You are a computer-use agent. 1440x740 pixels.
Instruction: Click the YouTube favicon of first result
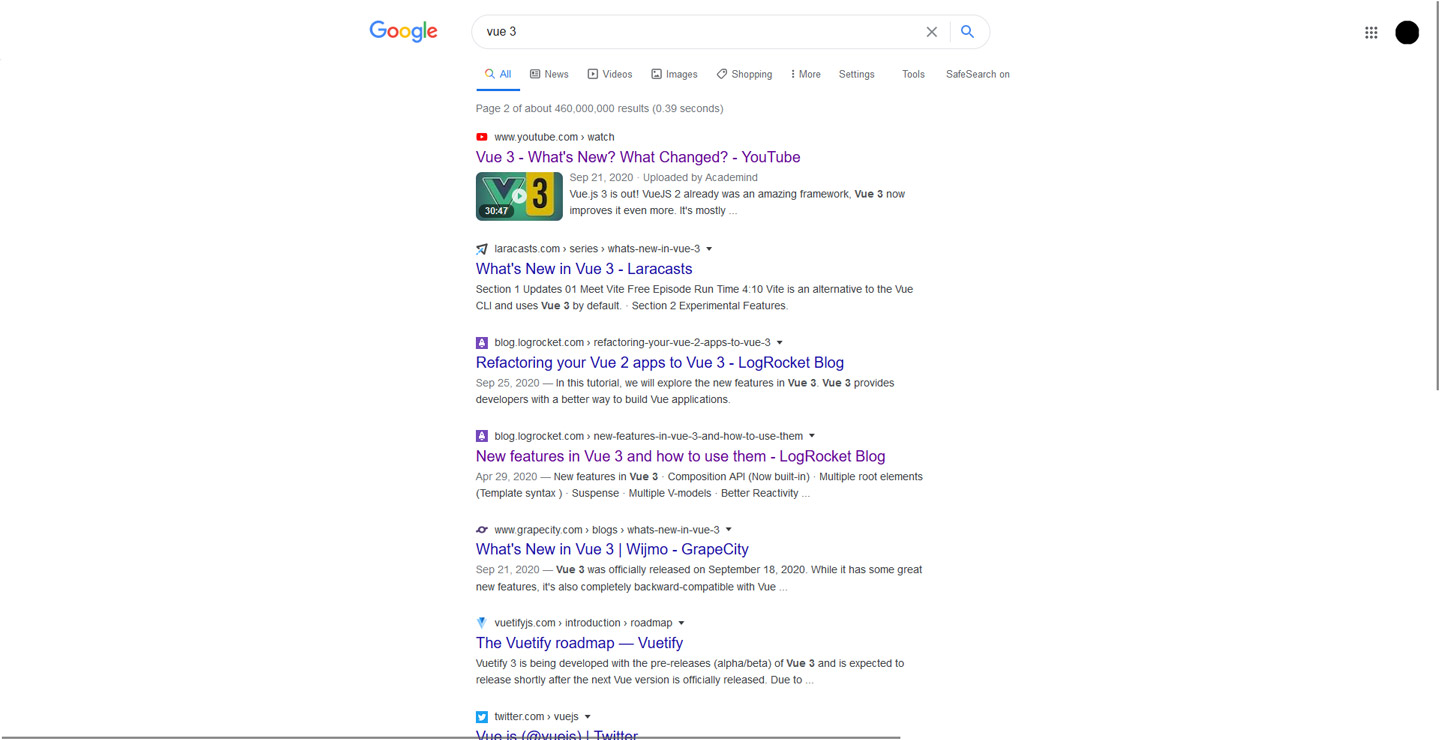482,137
